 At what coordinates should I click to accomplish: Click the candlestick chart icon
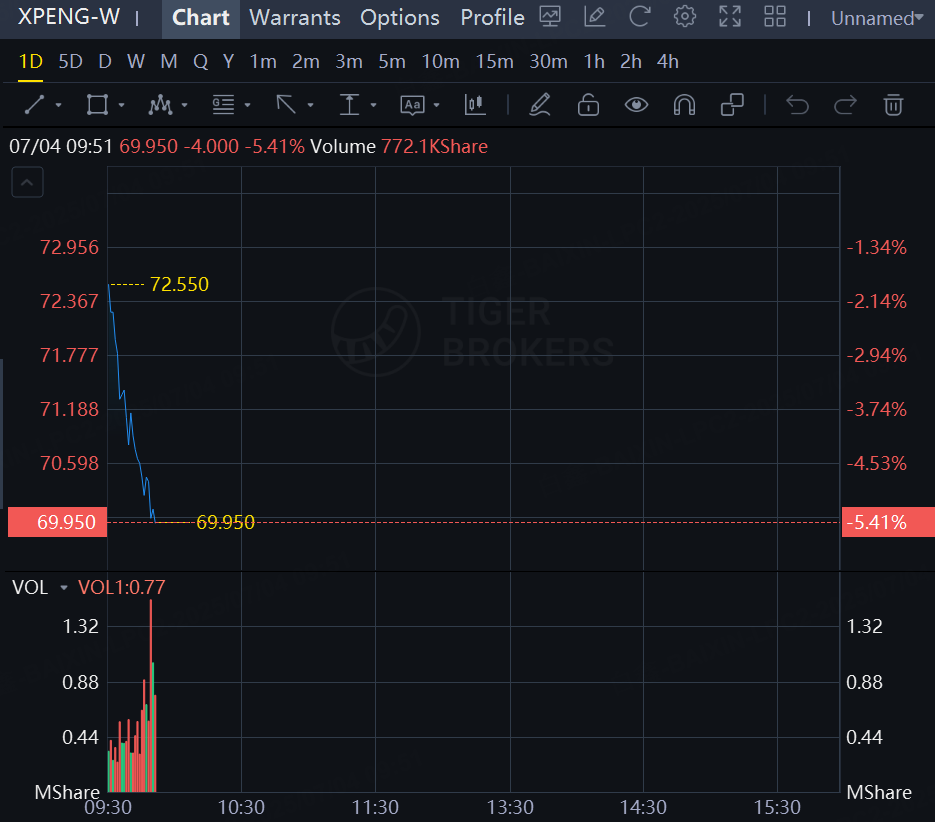pos(475,105)
